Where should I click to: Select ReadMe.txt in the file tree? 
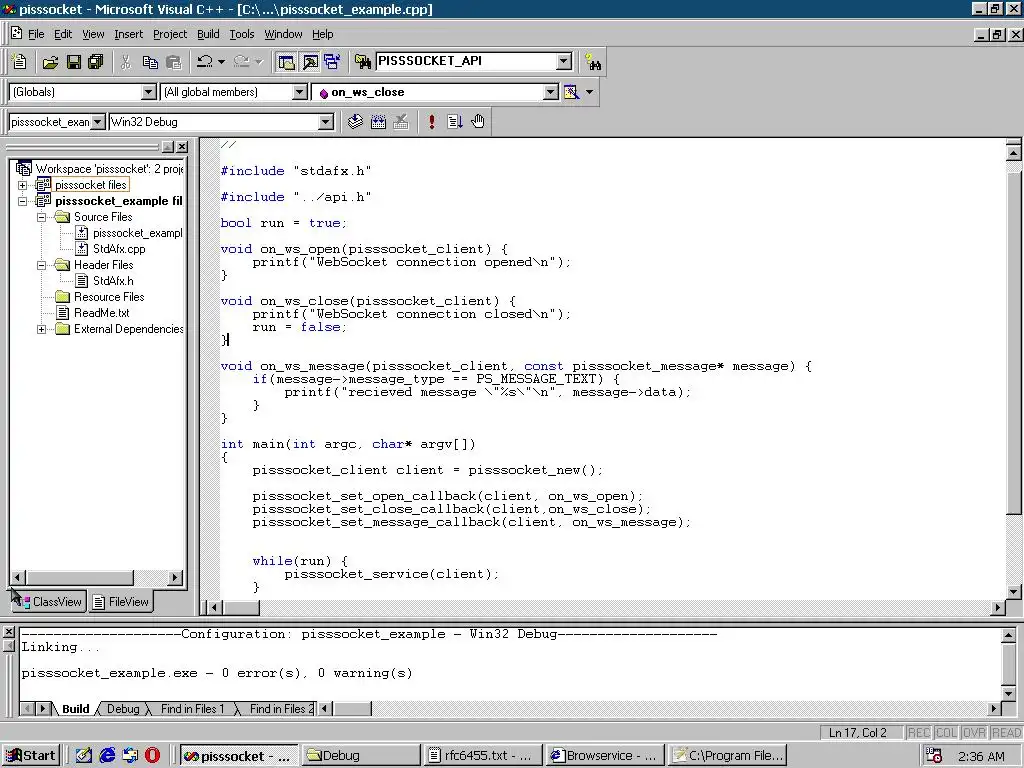click(x=101, y=313)
